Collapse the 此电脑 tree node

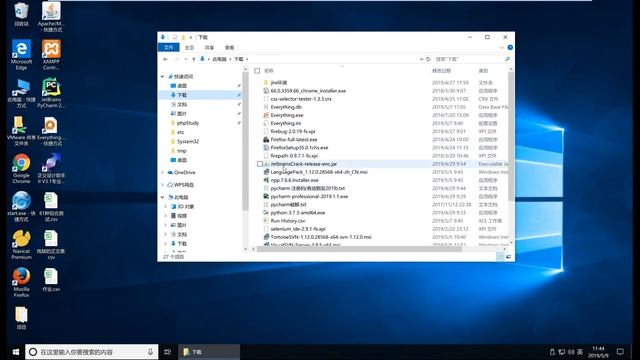[162, 197]
